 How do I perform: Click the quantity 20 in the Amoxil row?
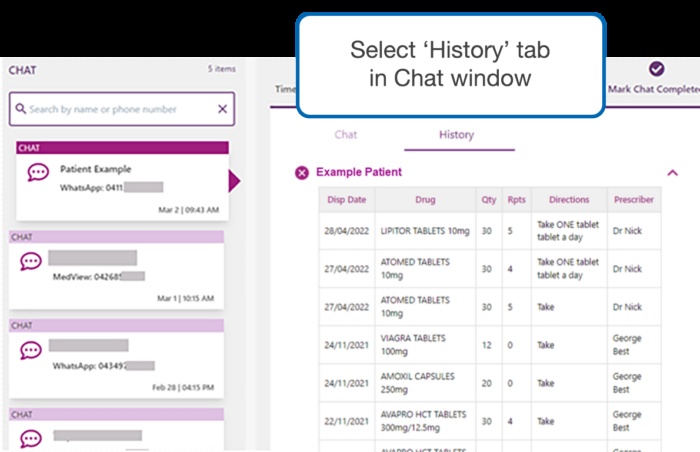pyautogui.click(x=487, y=383)
